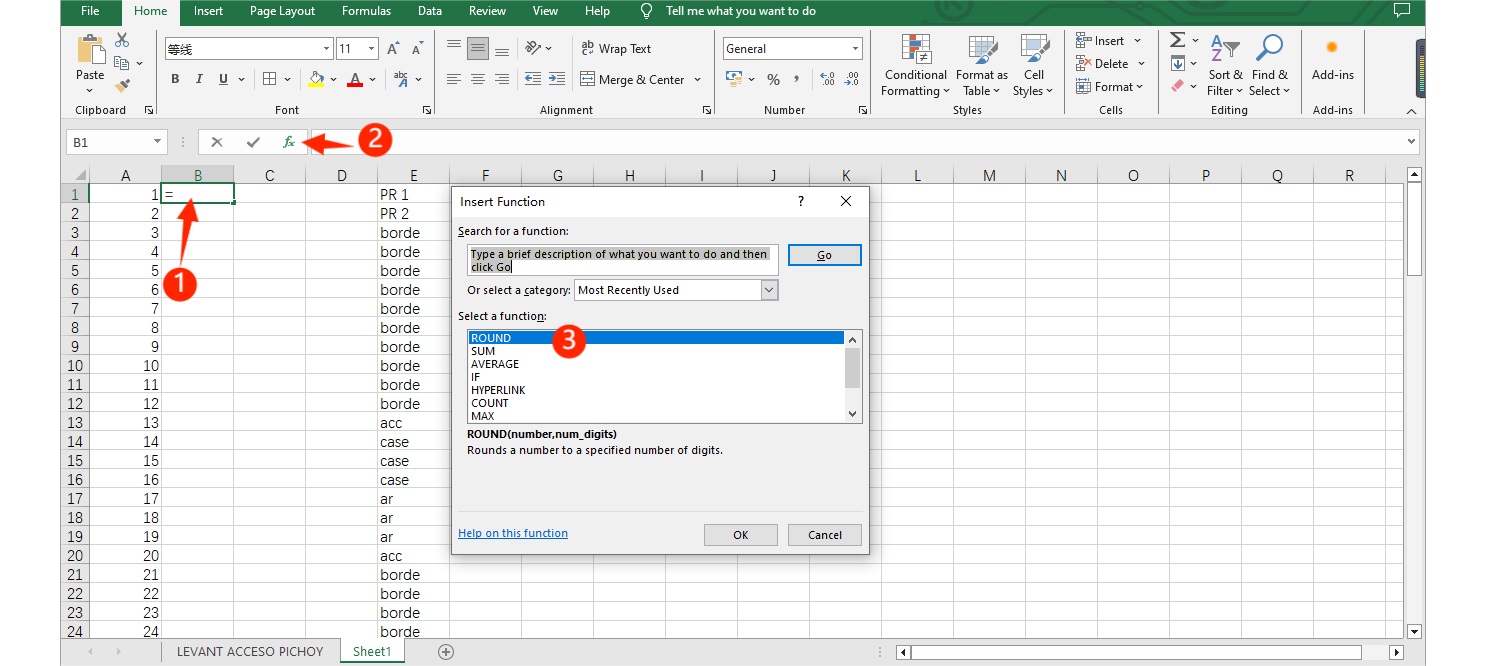Expand the General number format dropdown

(855, 49)
